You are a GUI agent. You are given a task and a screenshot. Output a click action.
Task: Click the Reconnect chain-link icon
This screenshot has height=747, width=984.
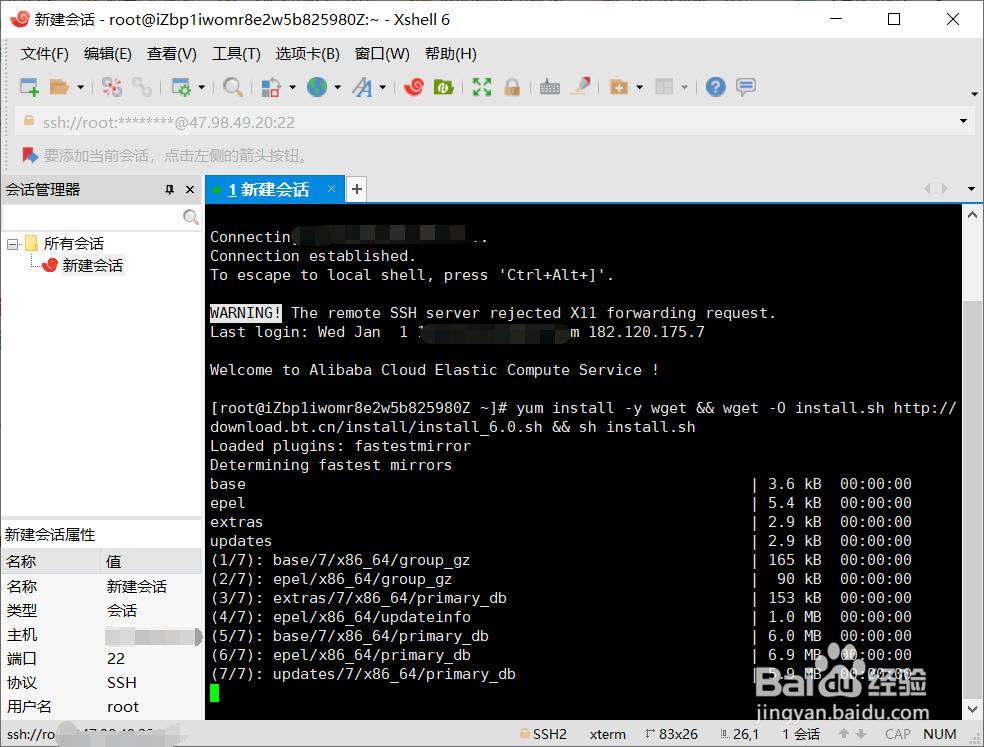point(142,87)
